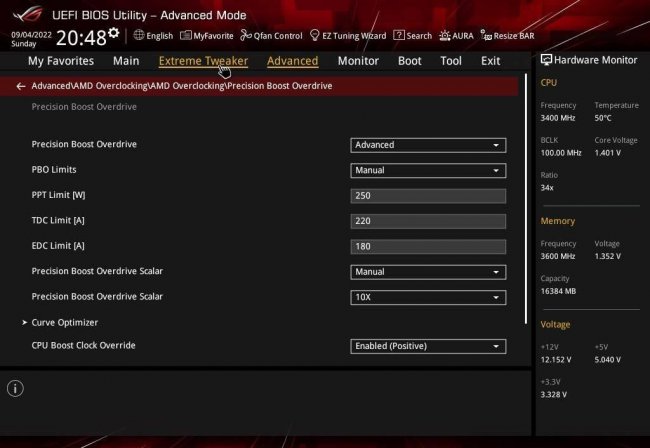Screen dimensions: 650x448
Task: Select the TDC Limit [A] label
Action: click(58, 220)
